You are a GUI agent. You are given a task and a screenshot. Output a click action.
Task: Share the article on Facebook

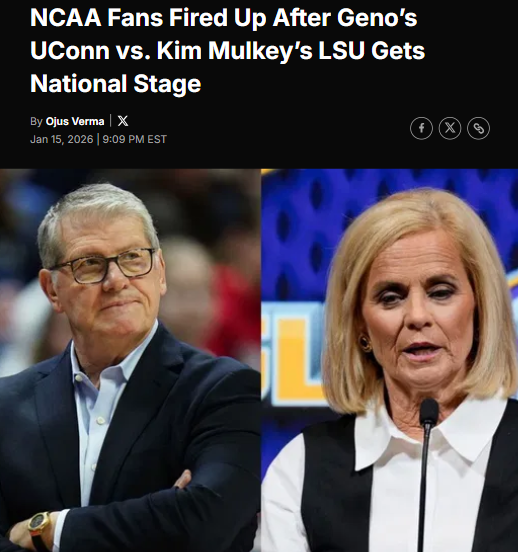(421, 128)
